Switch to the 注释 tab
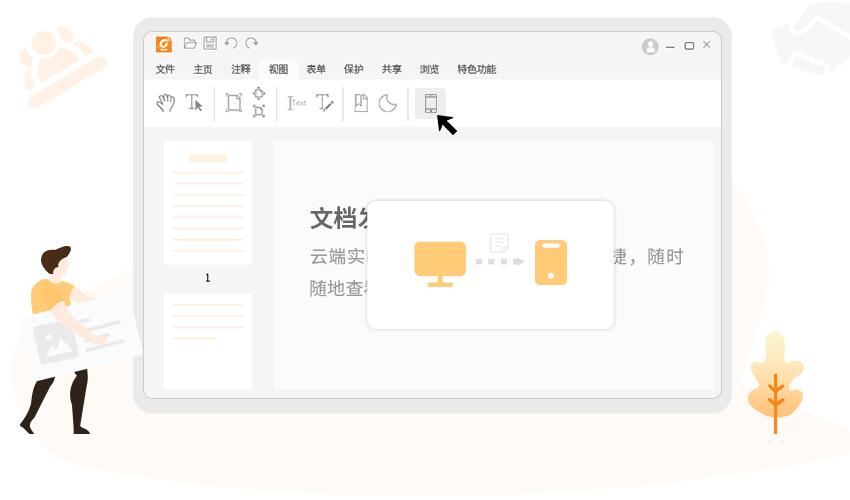850x500 pixels. point(241,69)
